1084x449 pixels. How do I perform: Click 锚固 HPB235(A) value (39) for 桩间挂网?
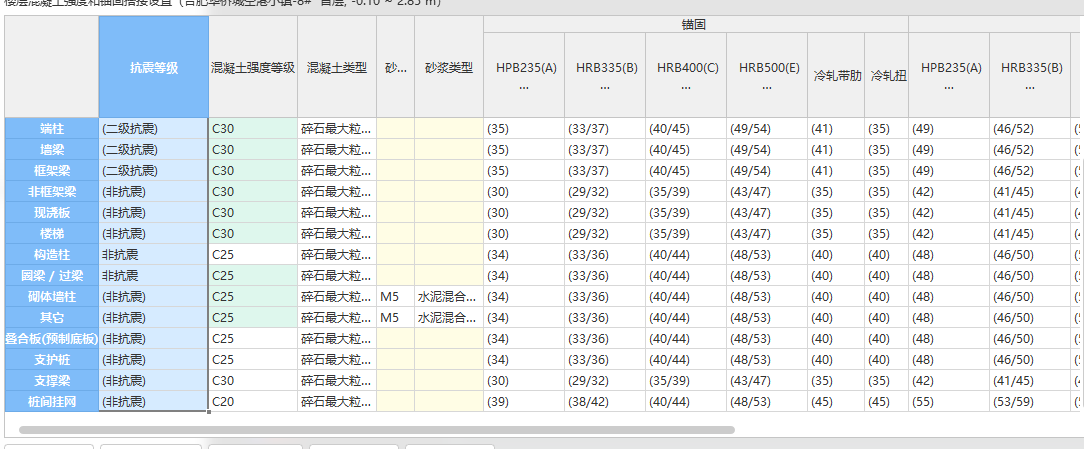pos(524,401)
